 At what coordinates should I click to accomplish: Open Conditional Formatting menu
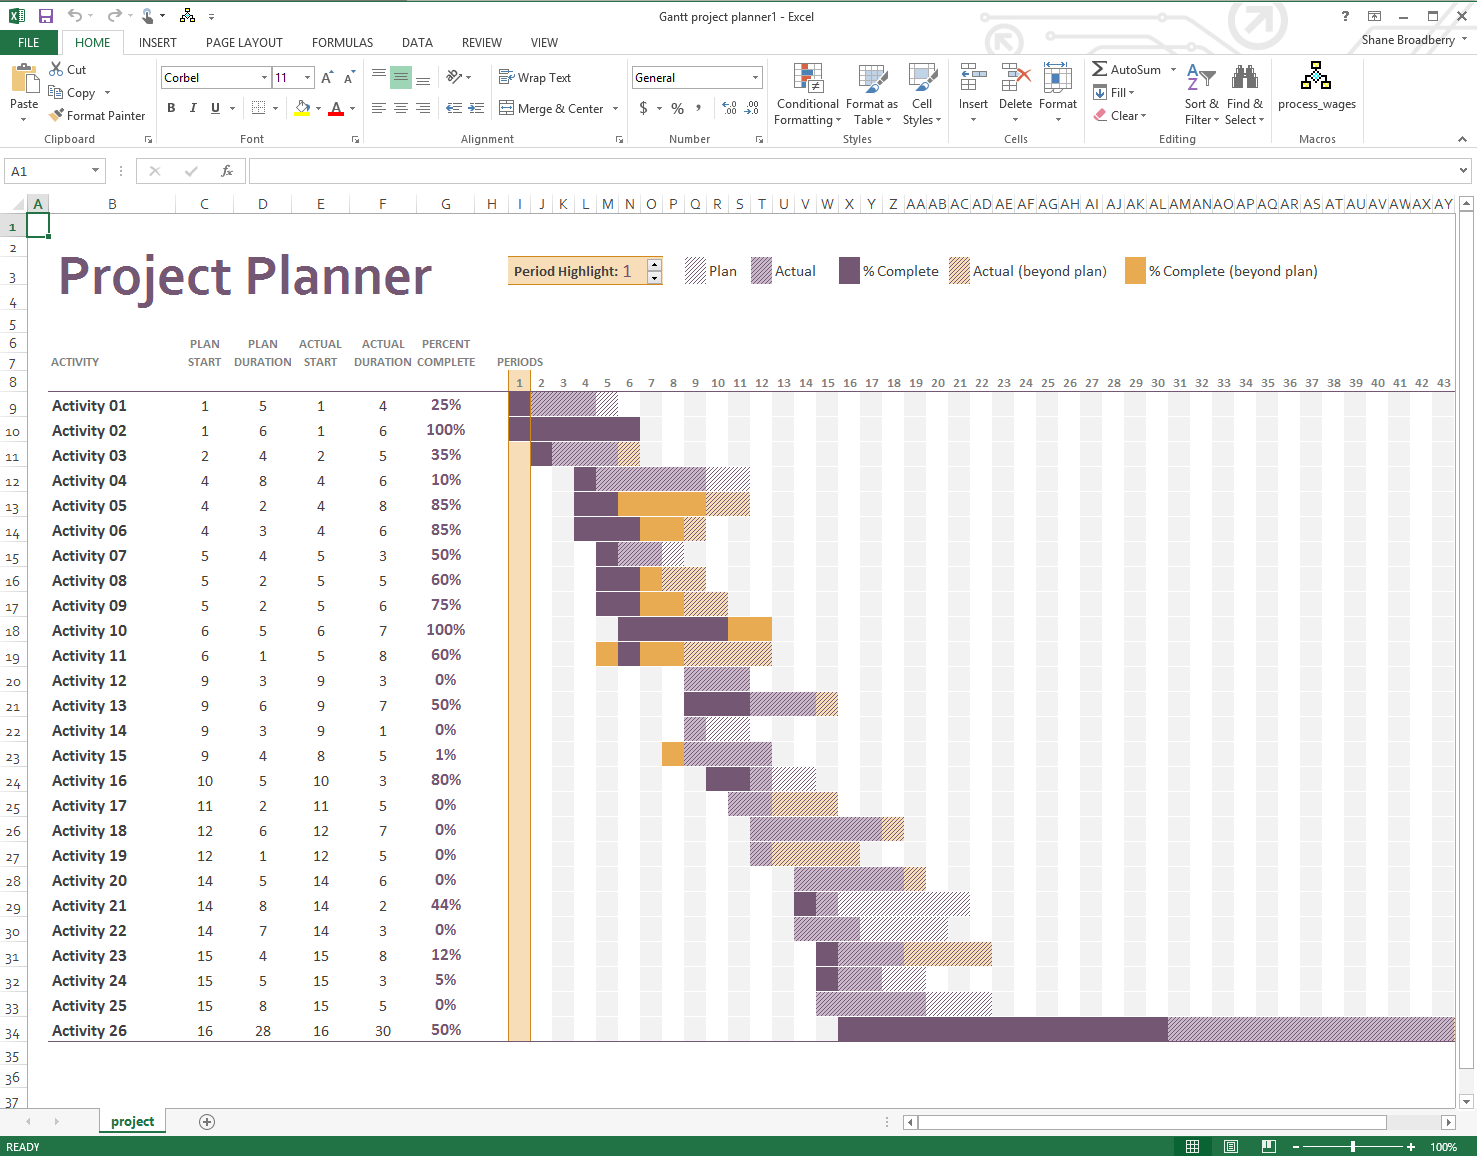click(x=807, y=94)
